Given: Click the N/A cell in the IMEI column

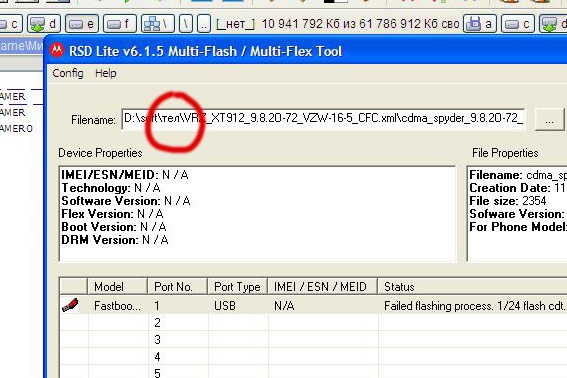Looking at the screenshot, I should point(284,306).
